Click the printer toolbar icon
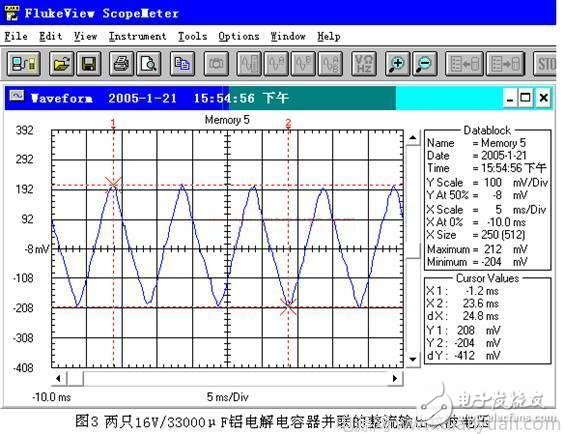Viewport: 564px width, 434px height. point(121,64)
